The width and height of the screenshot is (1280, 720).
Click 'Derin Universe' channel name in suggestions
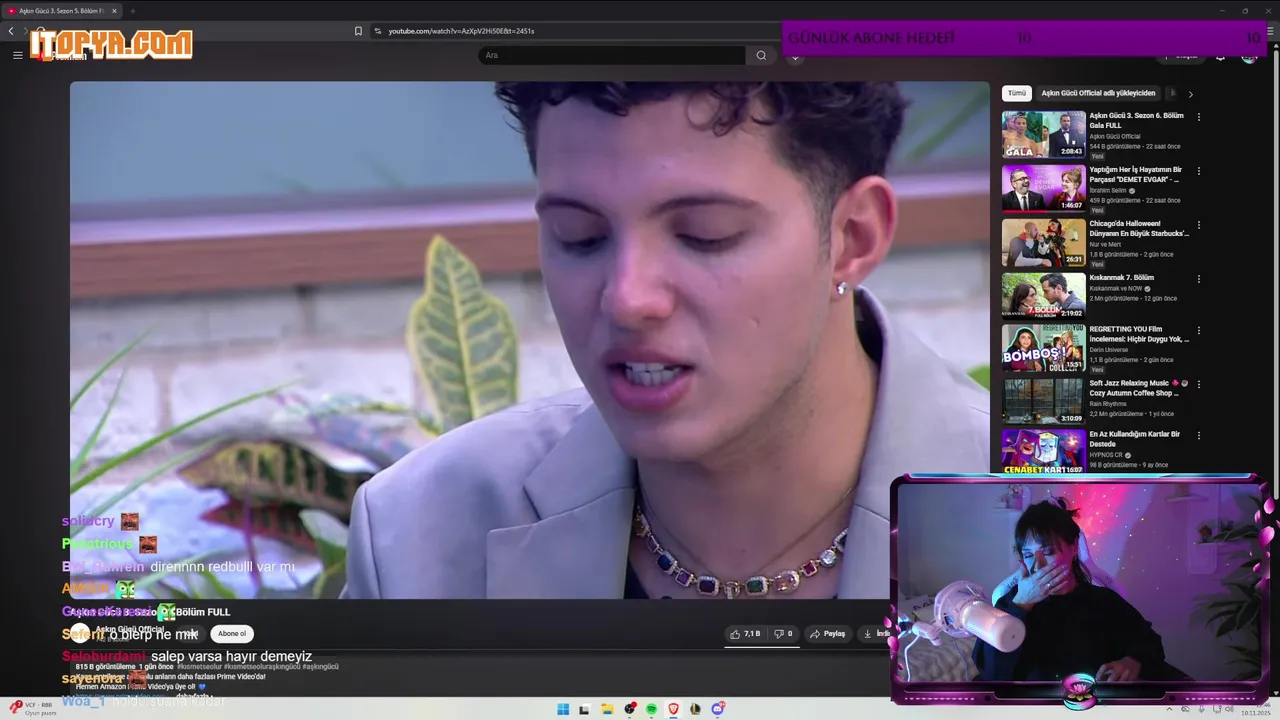[1109, 350]
